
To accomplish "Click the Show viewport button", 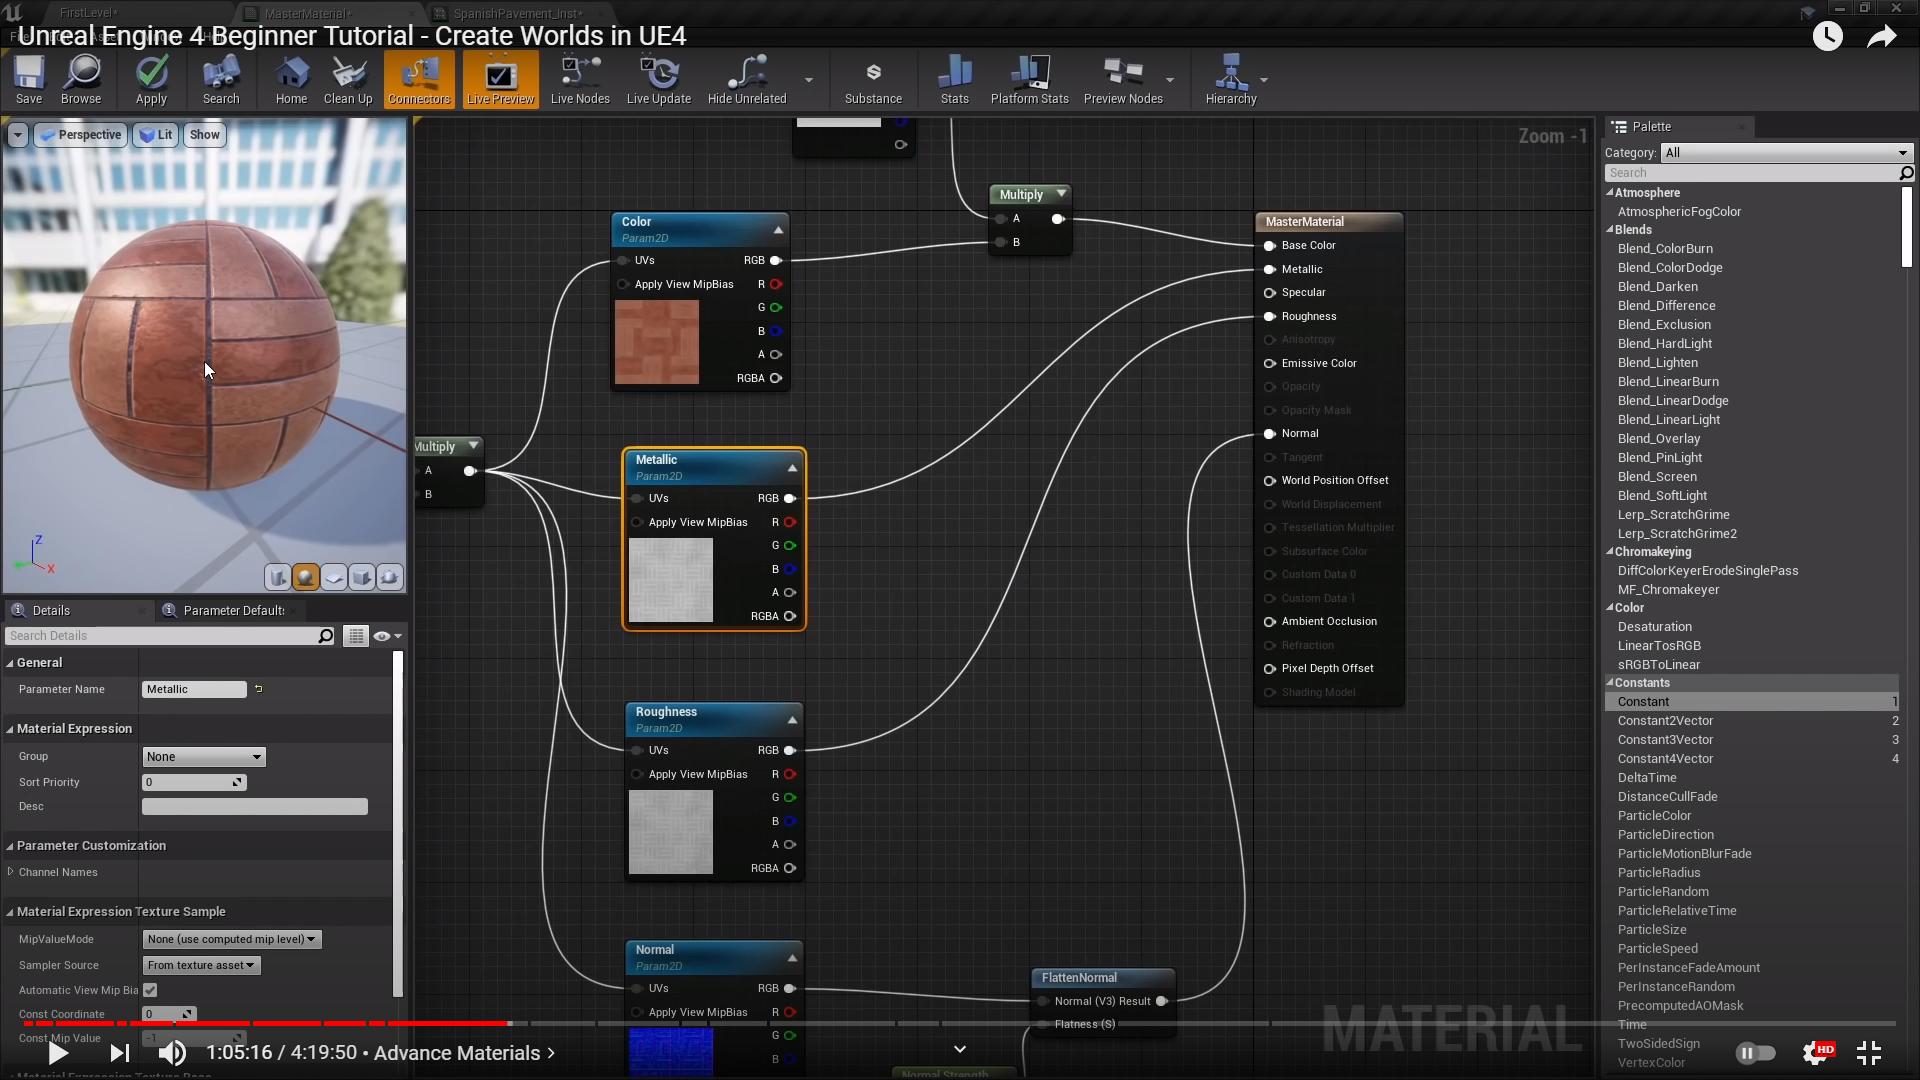I will tap(204, 135).
